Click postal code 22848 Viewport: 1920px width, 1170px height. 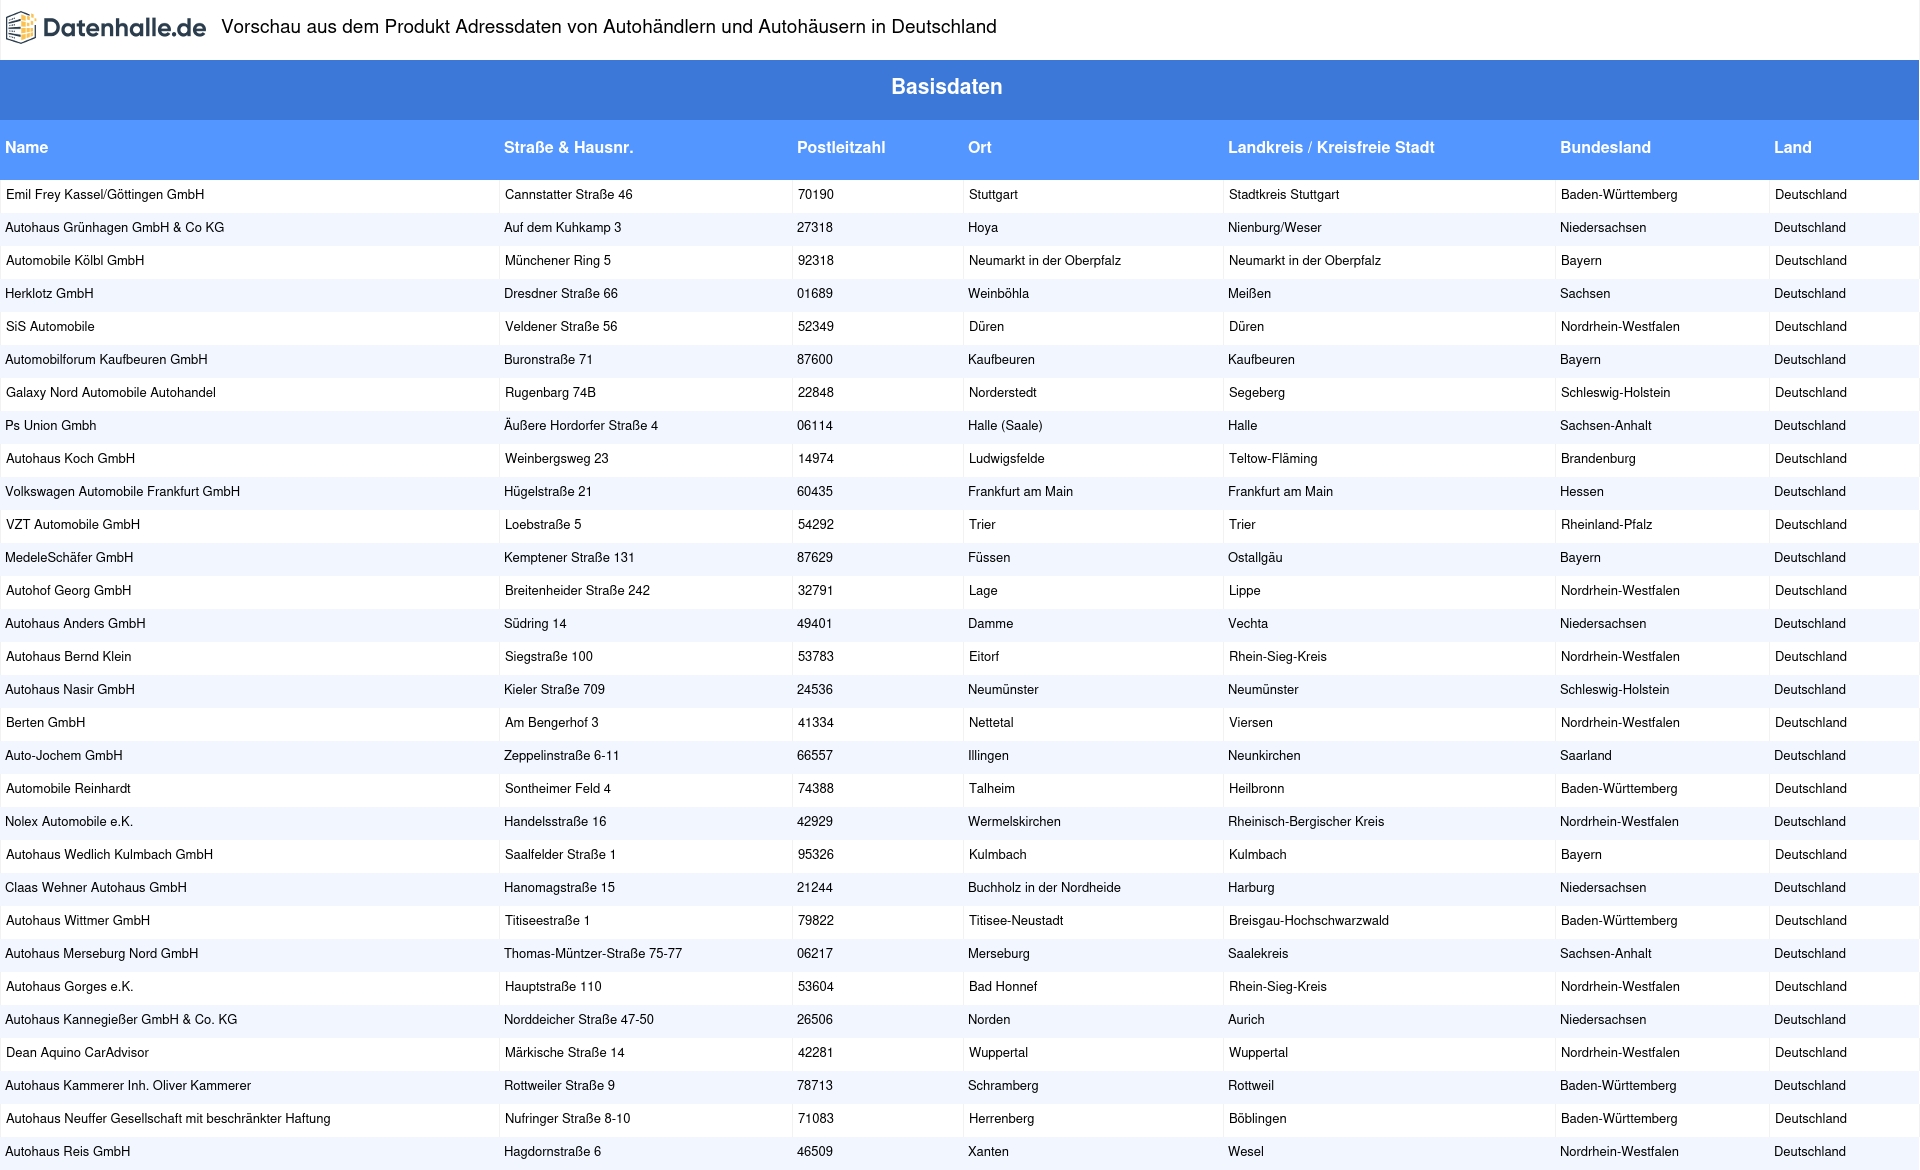(816, 393)
